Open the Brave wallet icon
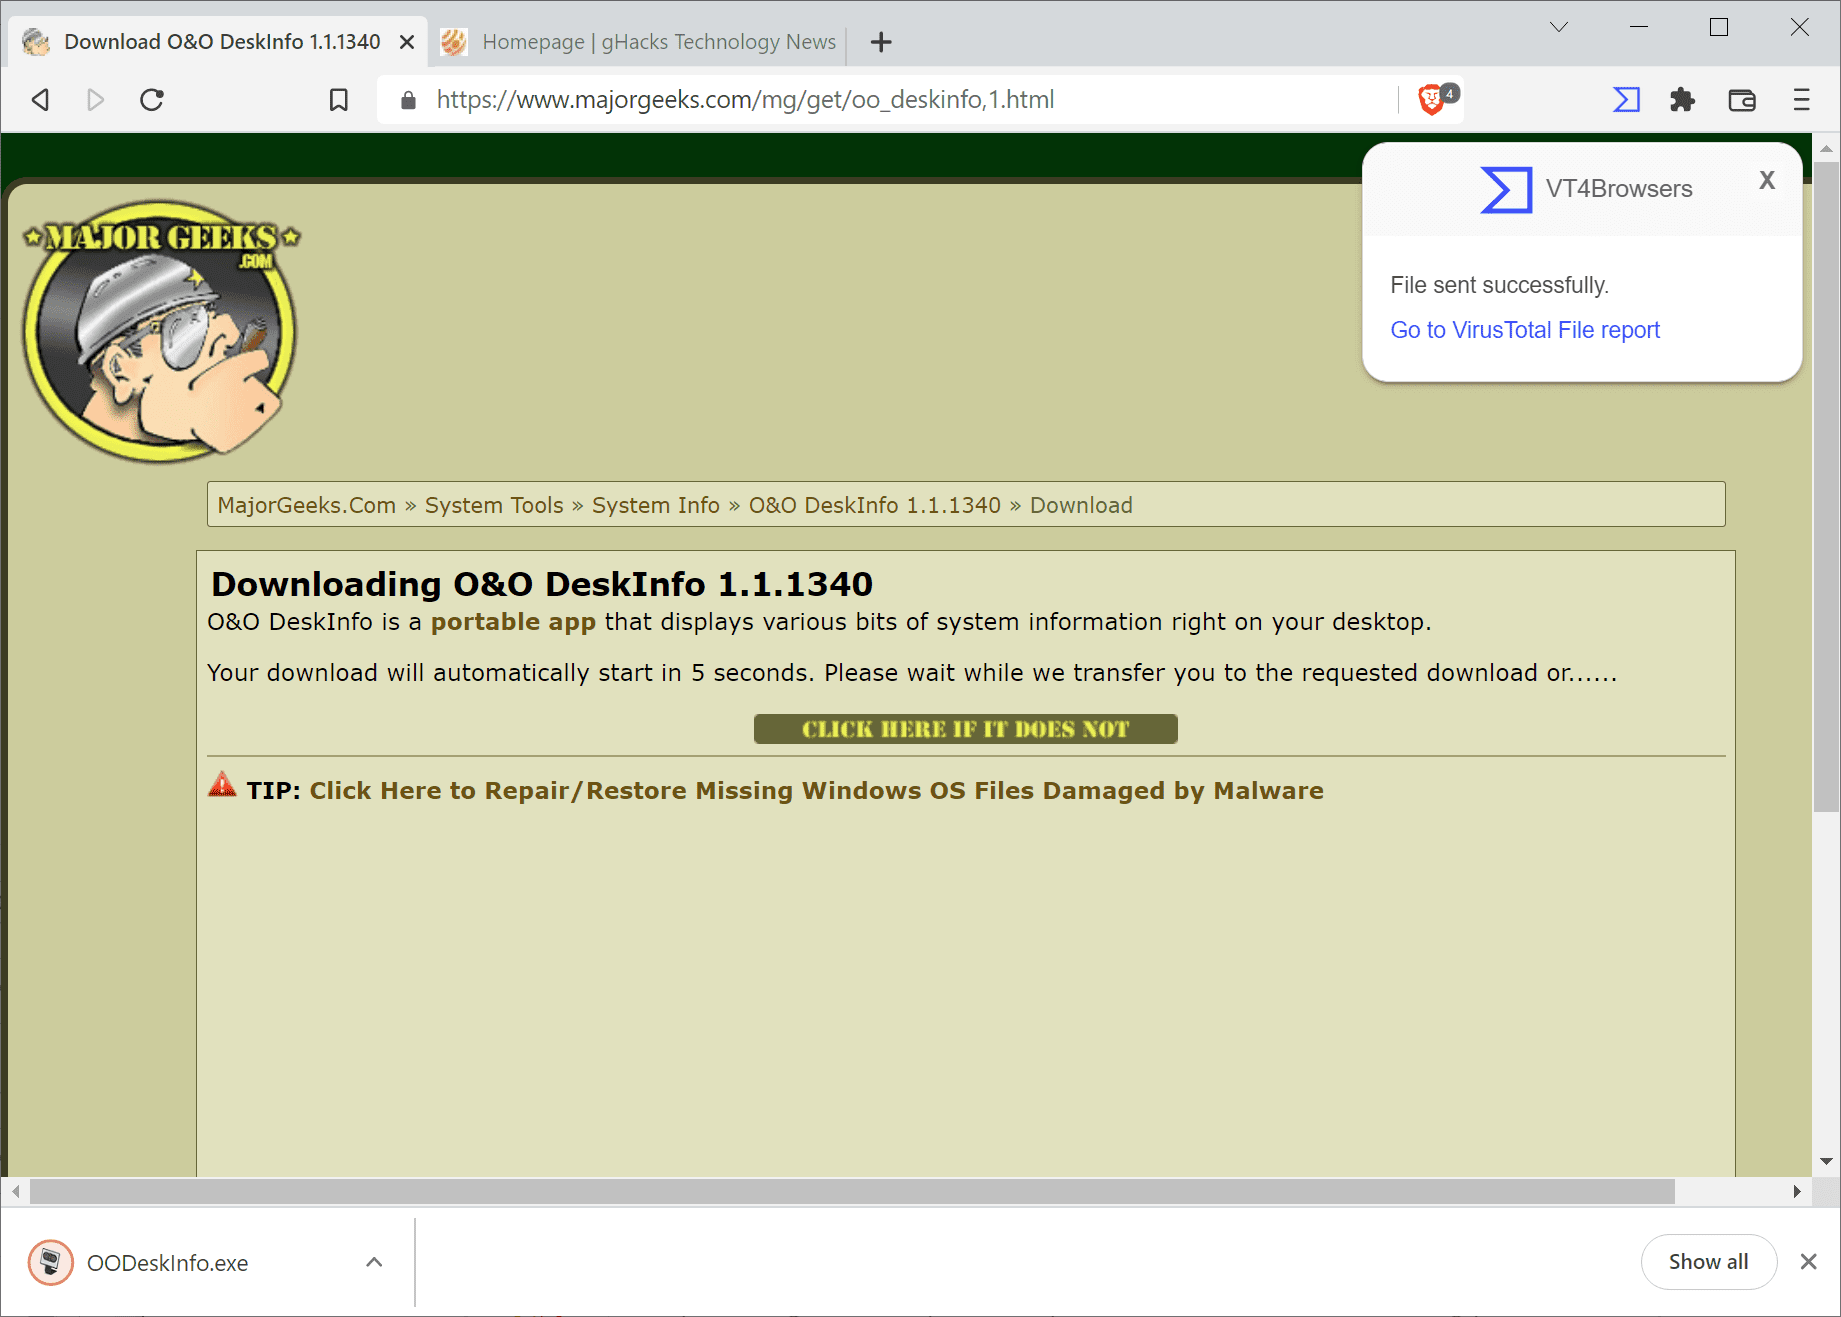Viewport: 1841px width, 1317px height. [1742, 100]
